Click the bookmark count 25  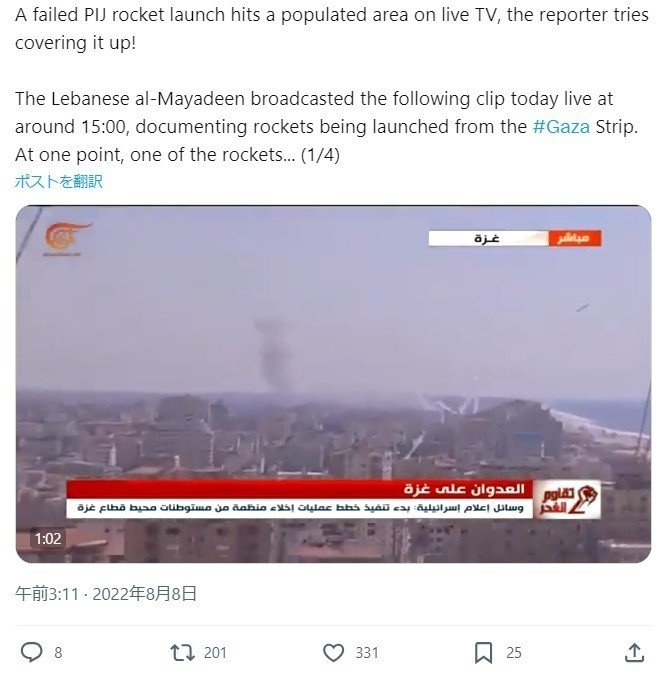click(x=513, y=652)
